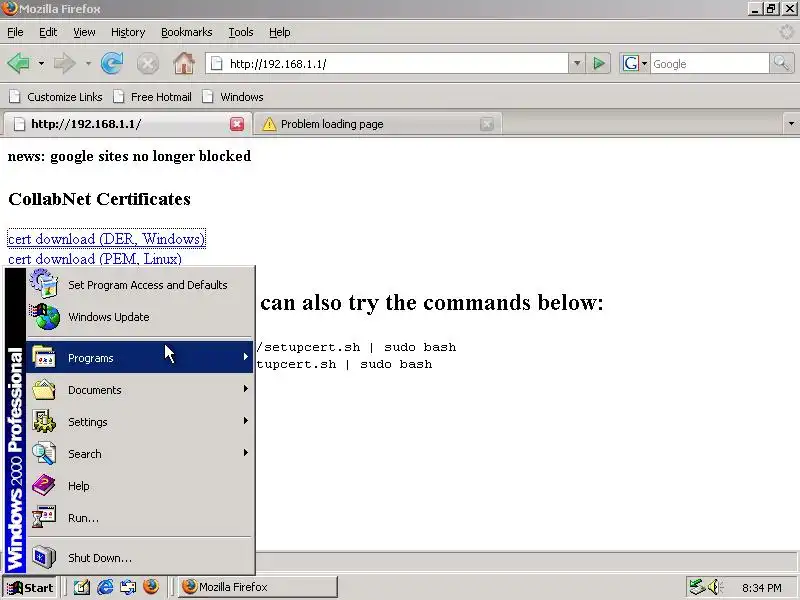Click the Mozilla Firefox taskbar button
Screen dimensions: 800x600
pos(258,587)
